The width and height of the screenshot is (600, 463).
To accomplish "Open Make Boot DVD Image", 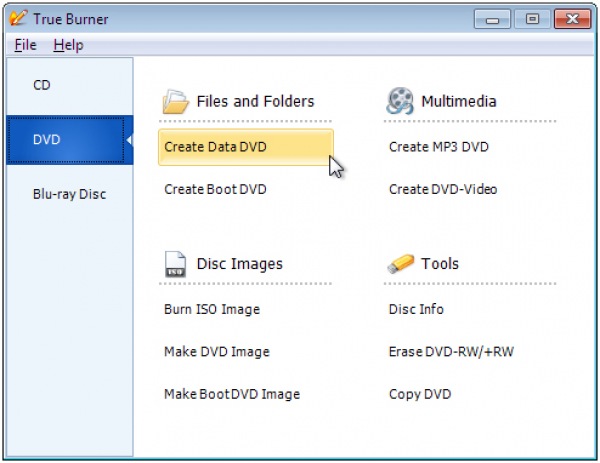I will (231, 394).
